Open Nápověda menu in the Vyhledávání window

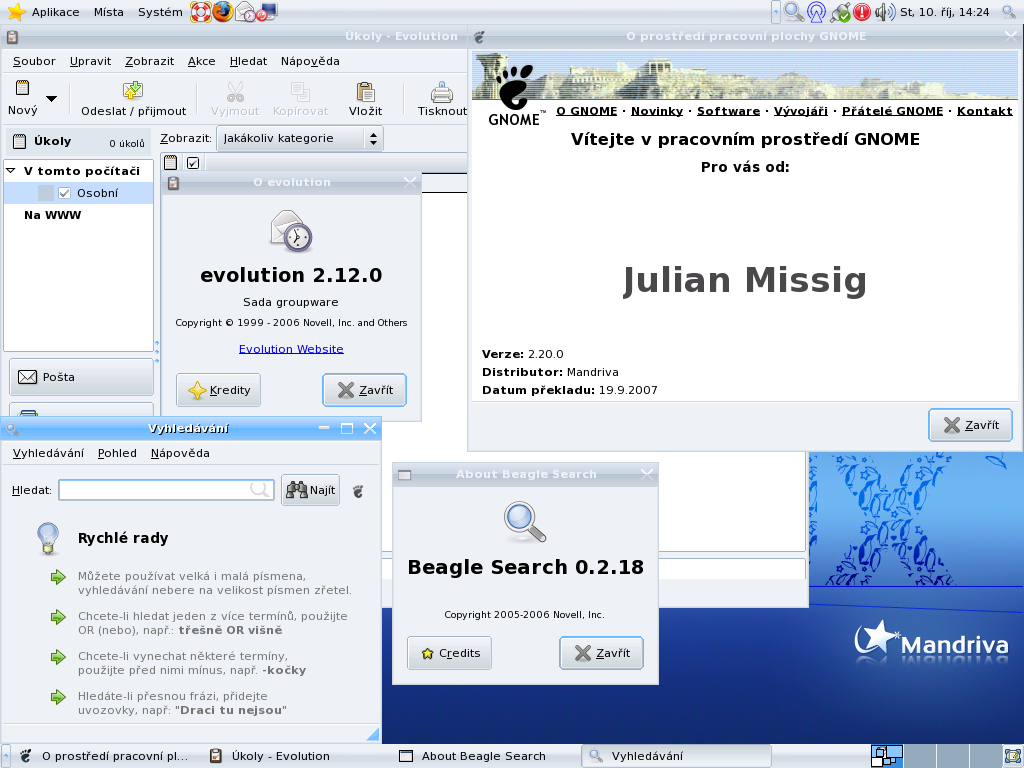tap(180, 453)
